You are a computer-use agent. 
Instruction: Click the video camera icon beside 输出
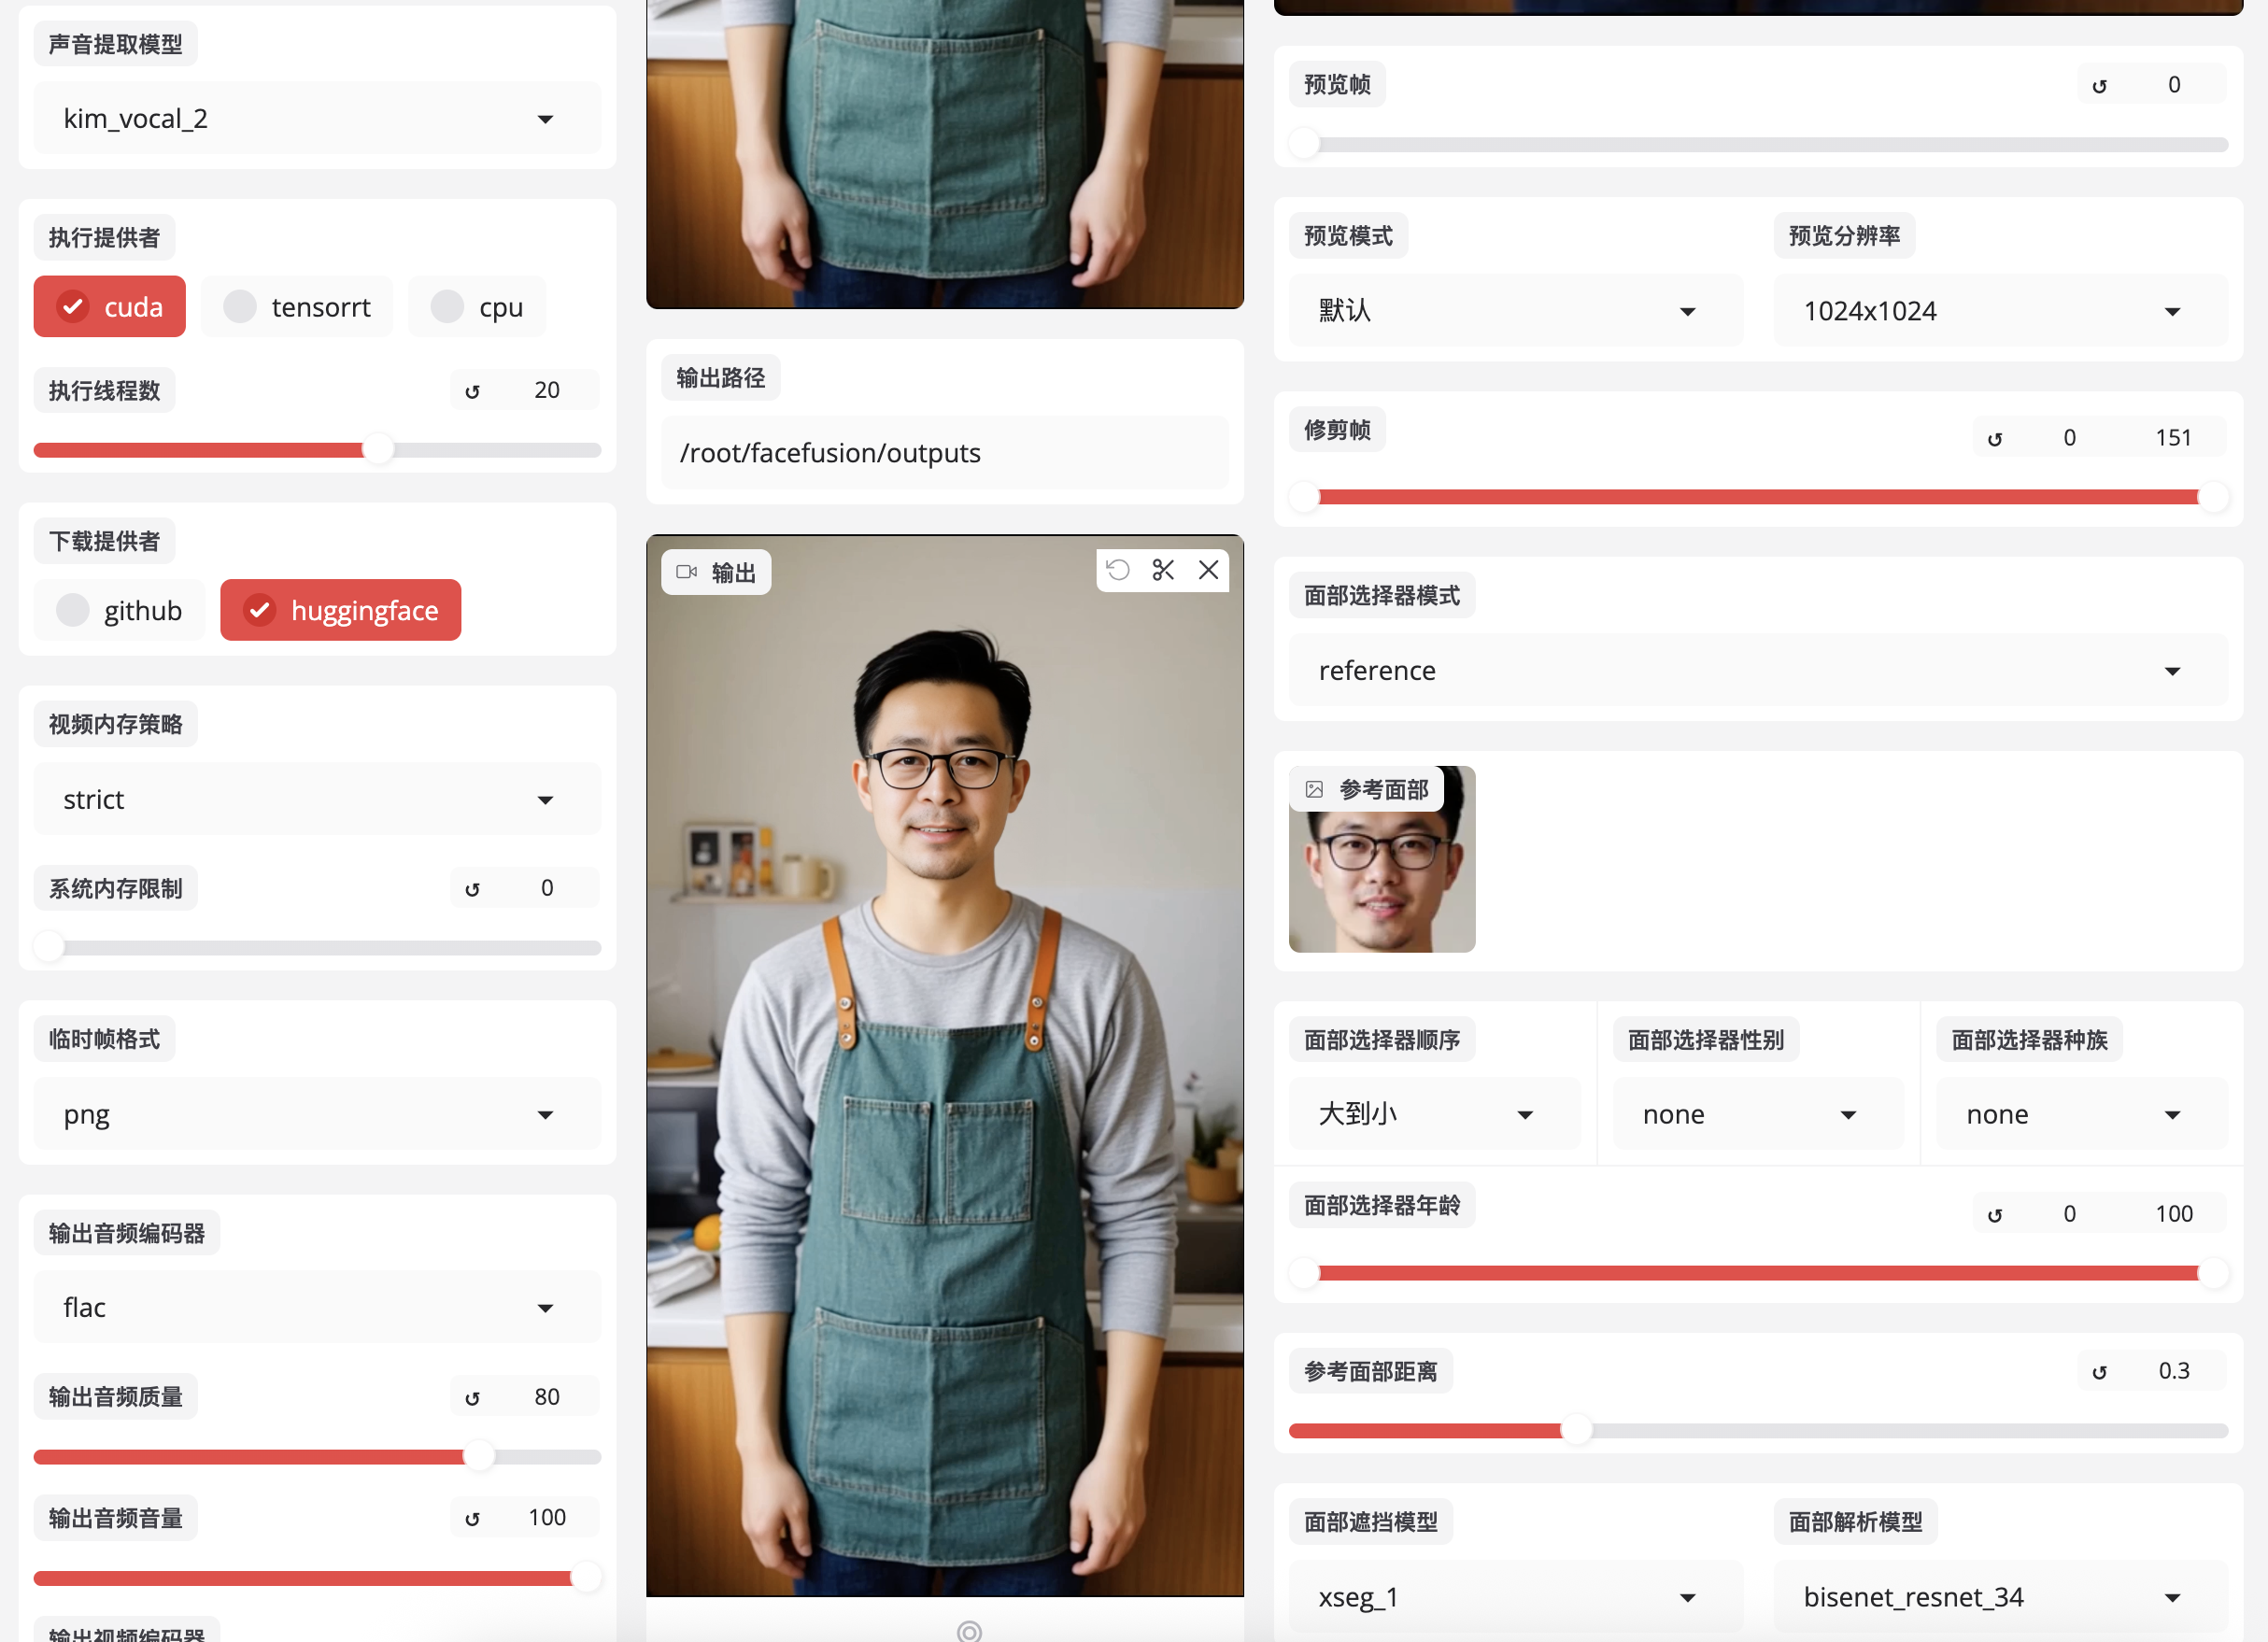[x=686, y=572]
